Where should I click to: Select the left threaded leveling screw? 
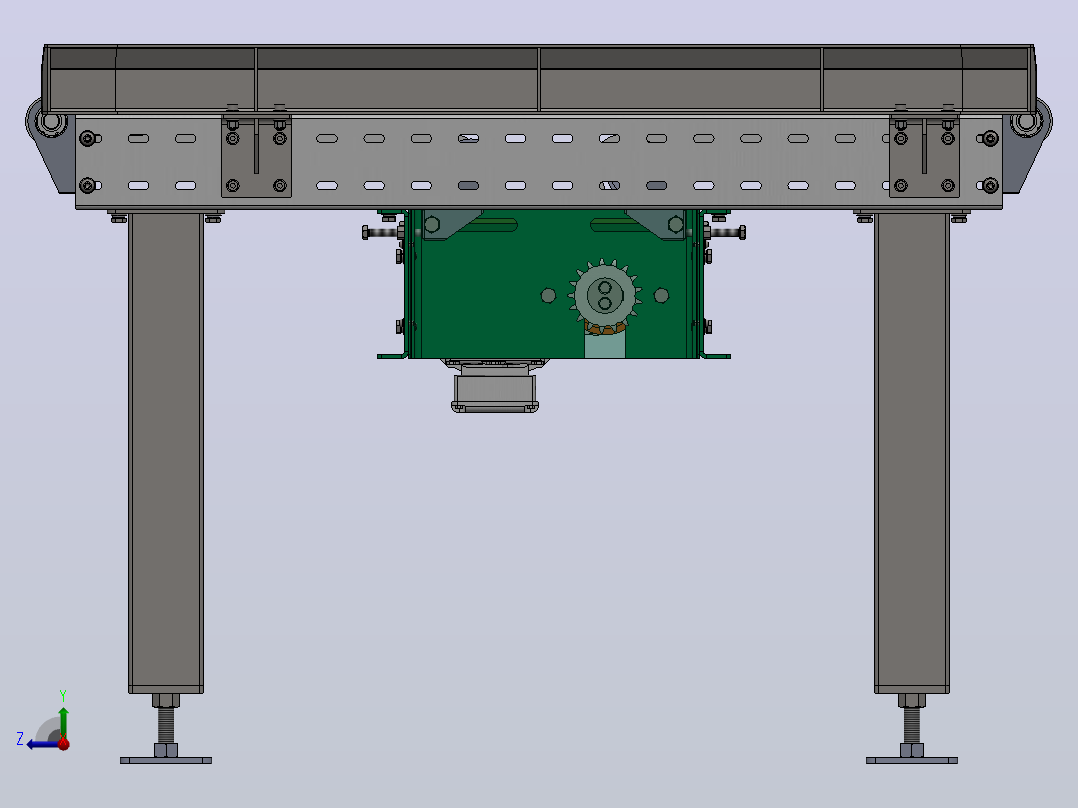click(166, 725)
